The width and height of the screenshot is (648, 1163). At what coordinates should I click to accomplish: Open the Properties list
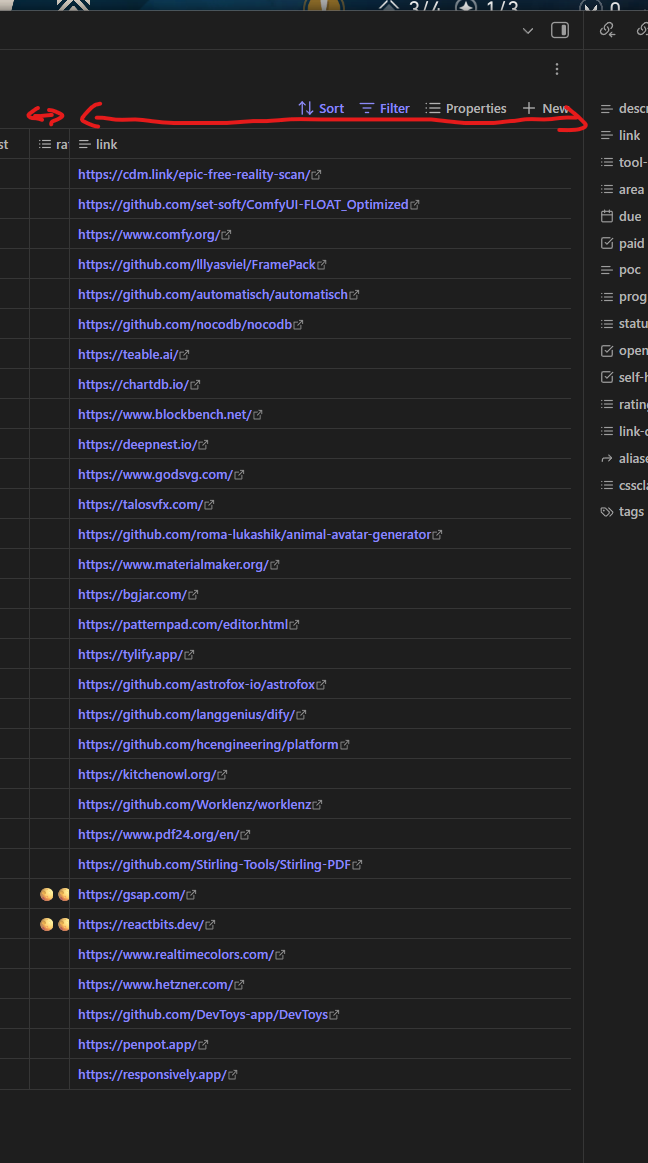(x=466, y=108)
